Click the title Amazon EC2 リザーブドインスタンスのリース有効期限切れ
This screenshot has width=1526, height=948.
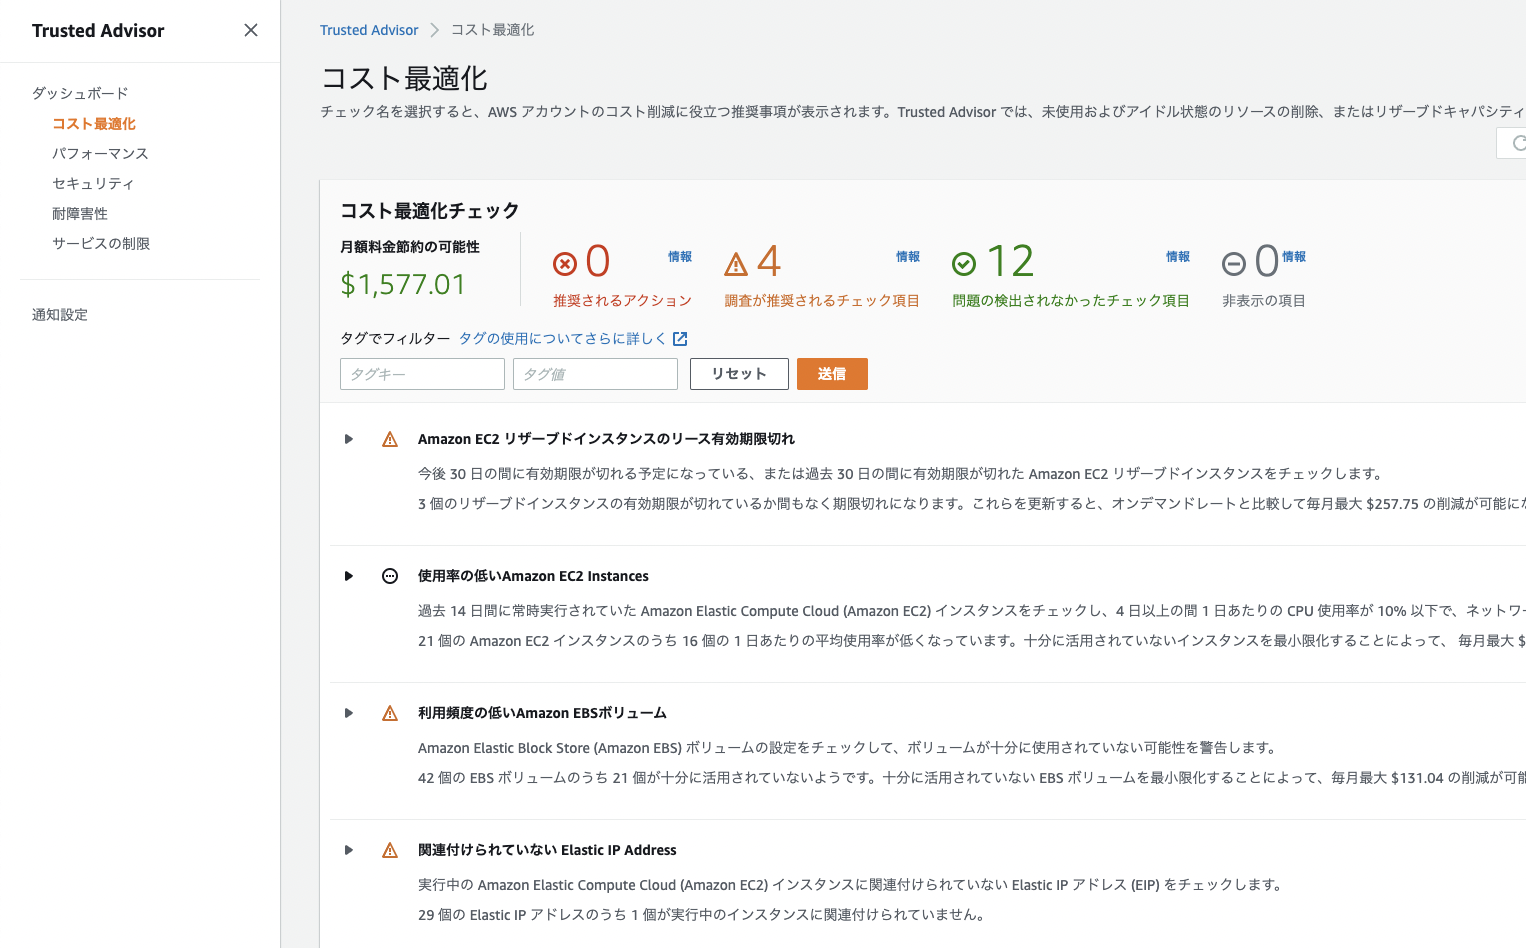[x=606, y=439]
